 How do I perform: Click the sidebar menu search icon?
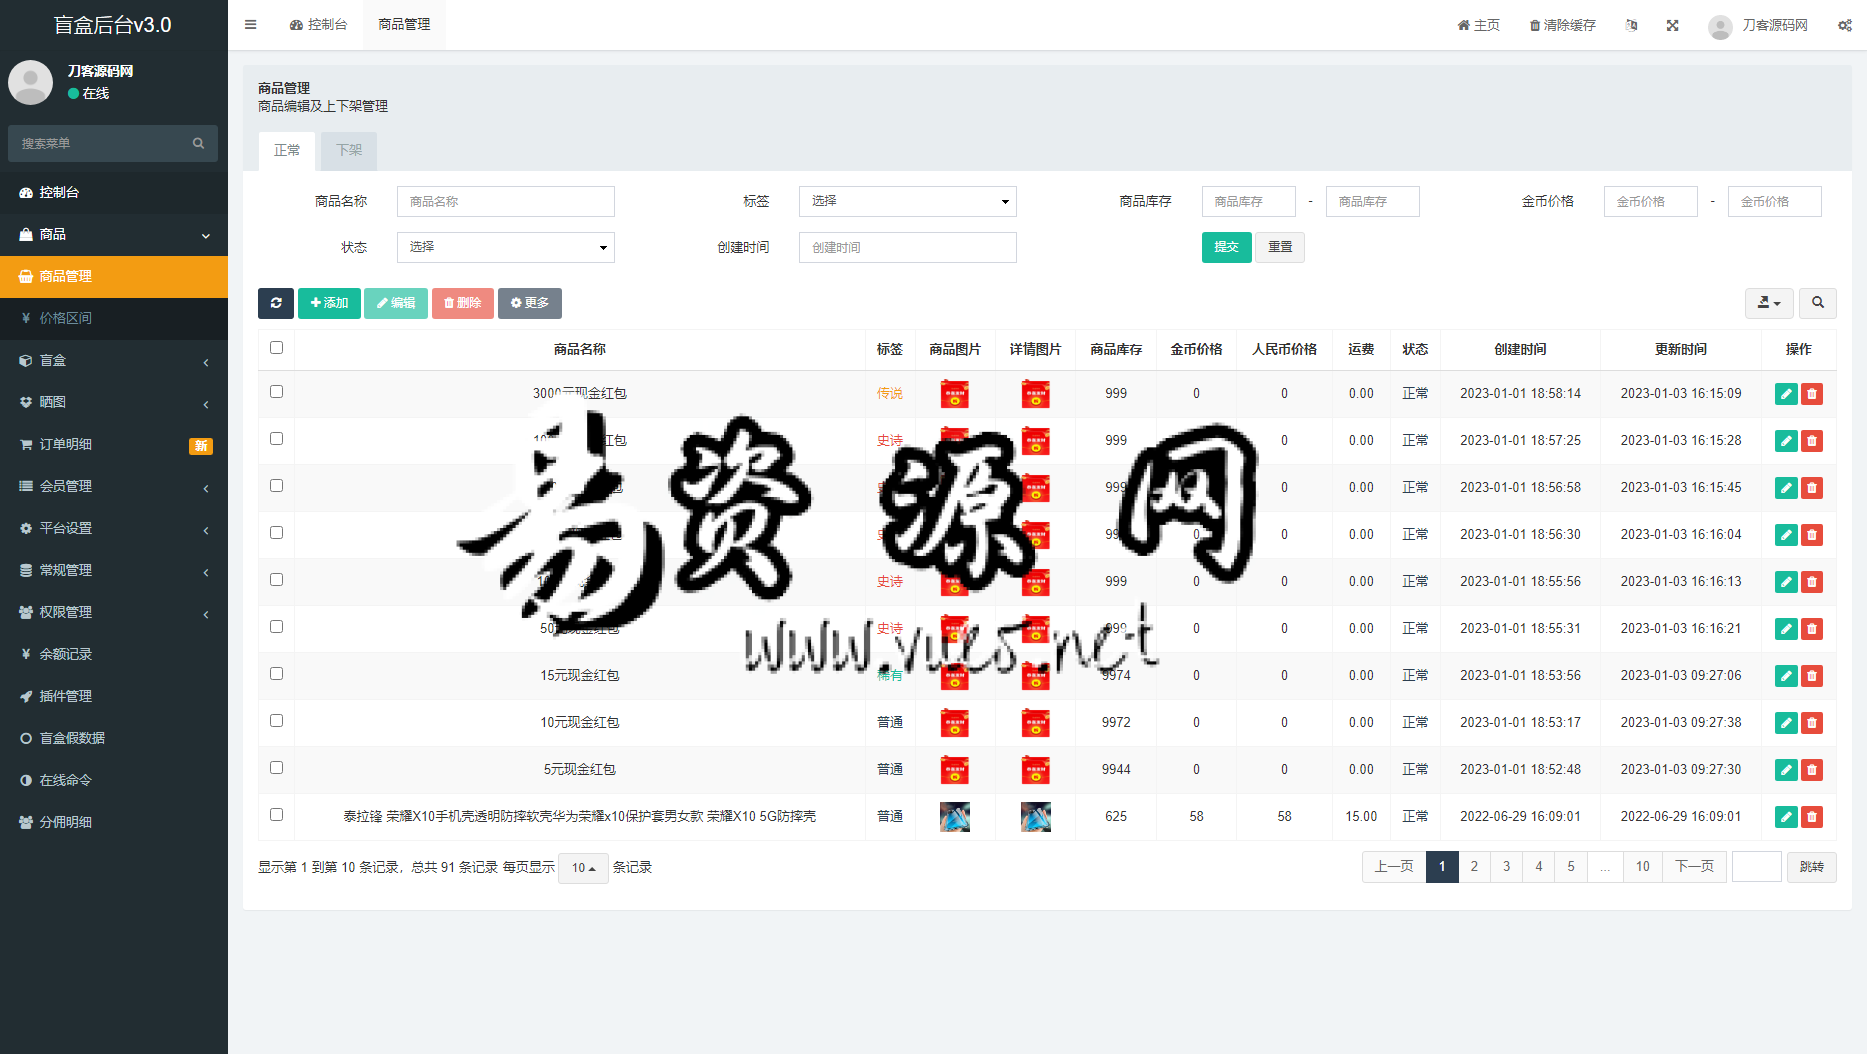coord(198,144)
